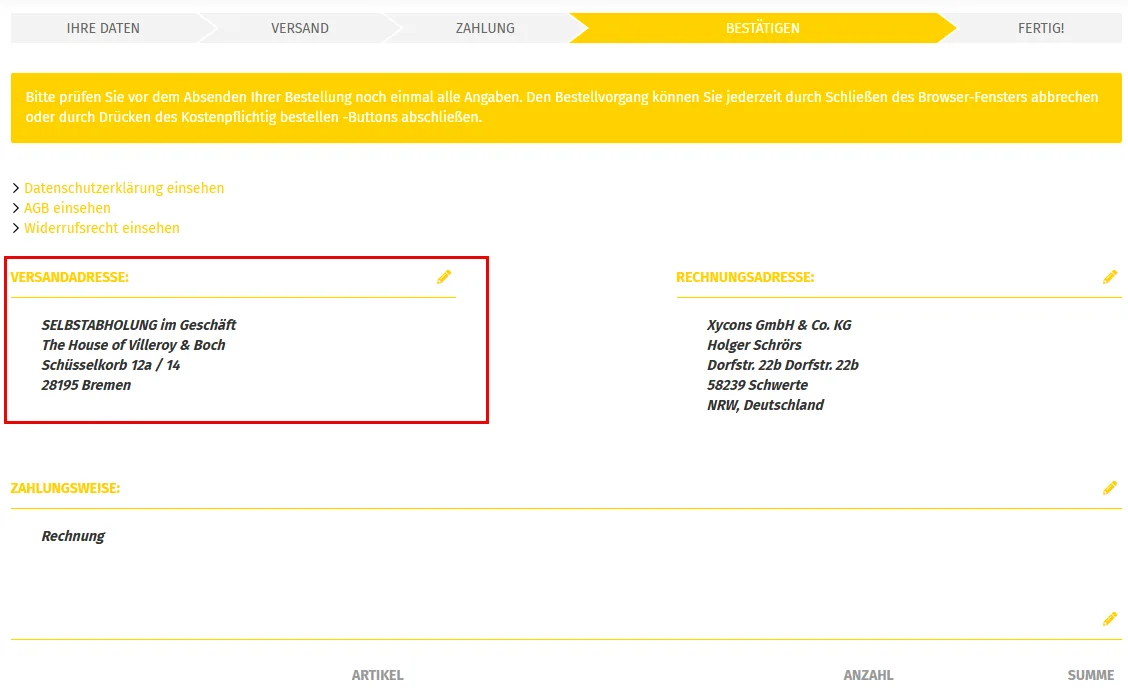Select the BESTÄTIGEN step
1128x691 pixels.
pos(763,28)
